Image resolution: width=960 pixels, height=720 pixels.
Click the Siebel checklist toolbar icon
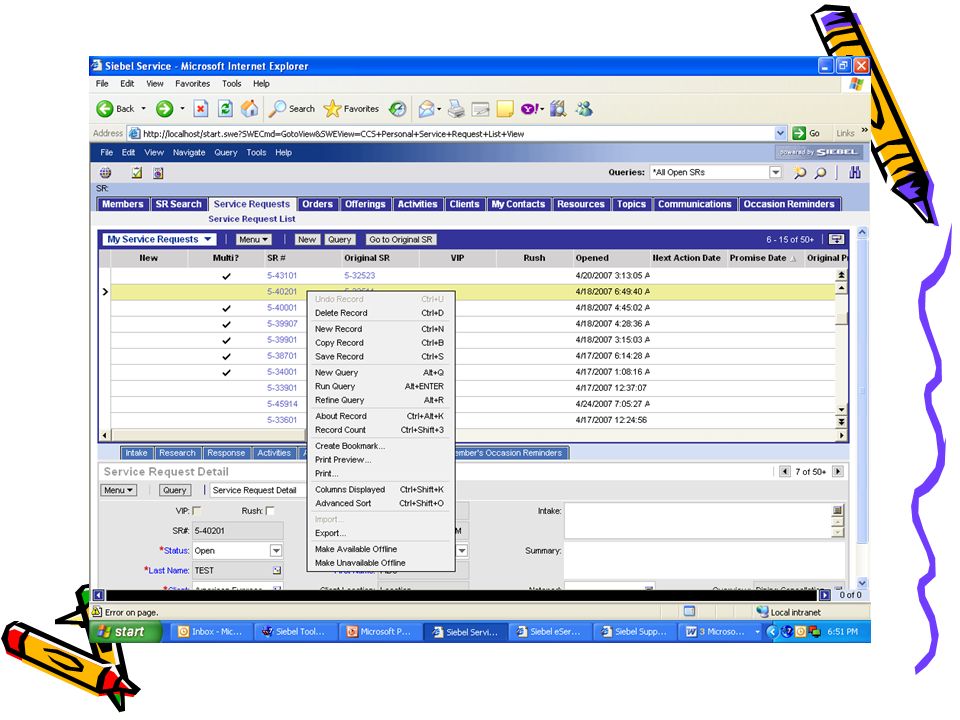point(137,173)
